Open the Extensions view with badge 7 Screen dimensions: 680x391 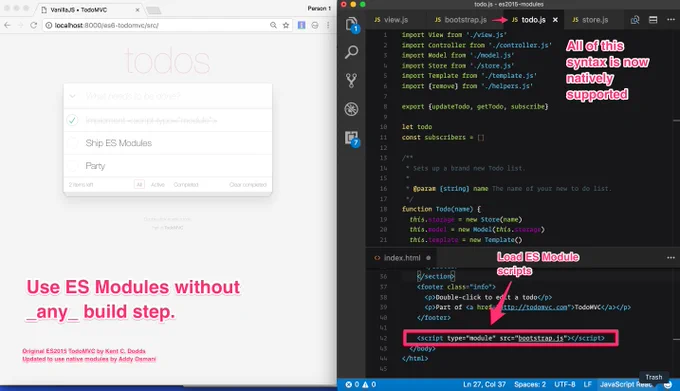click(x=352, y=138)
